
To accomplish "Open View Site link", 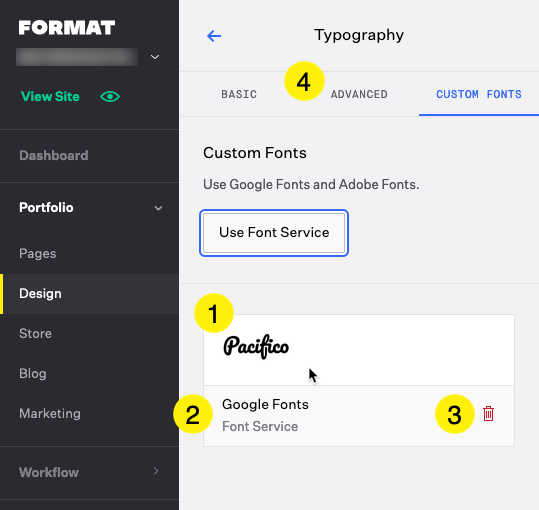I will tap(50, 97).
